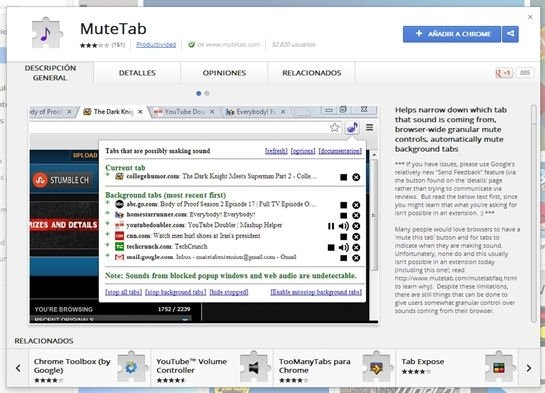The image size is (545, 393).
Task: Click the MuteTab music note toolbar icon
Action: coord(352,128)
